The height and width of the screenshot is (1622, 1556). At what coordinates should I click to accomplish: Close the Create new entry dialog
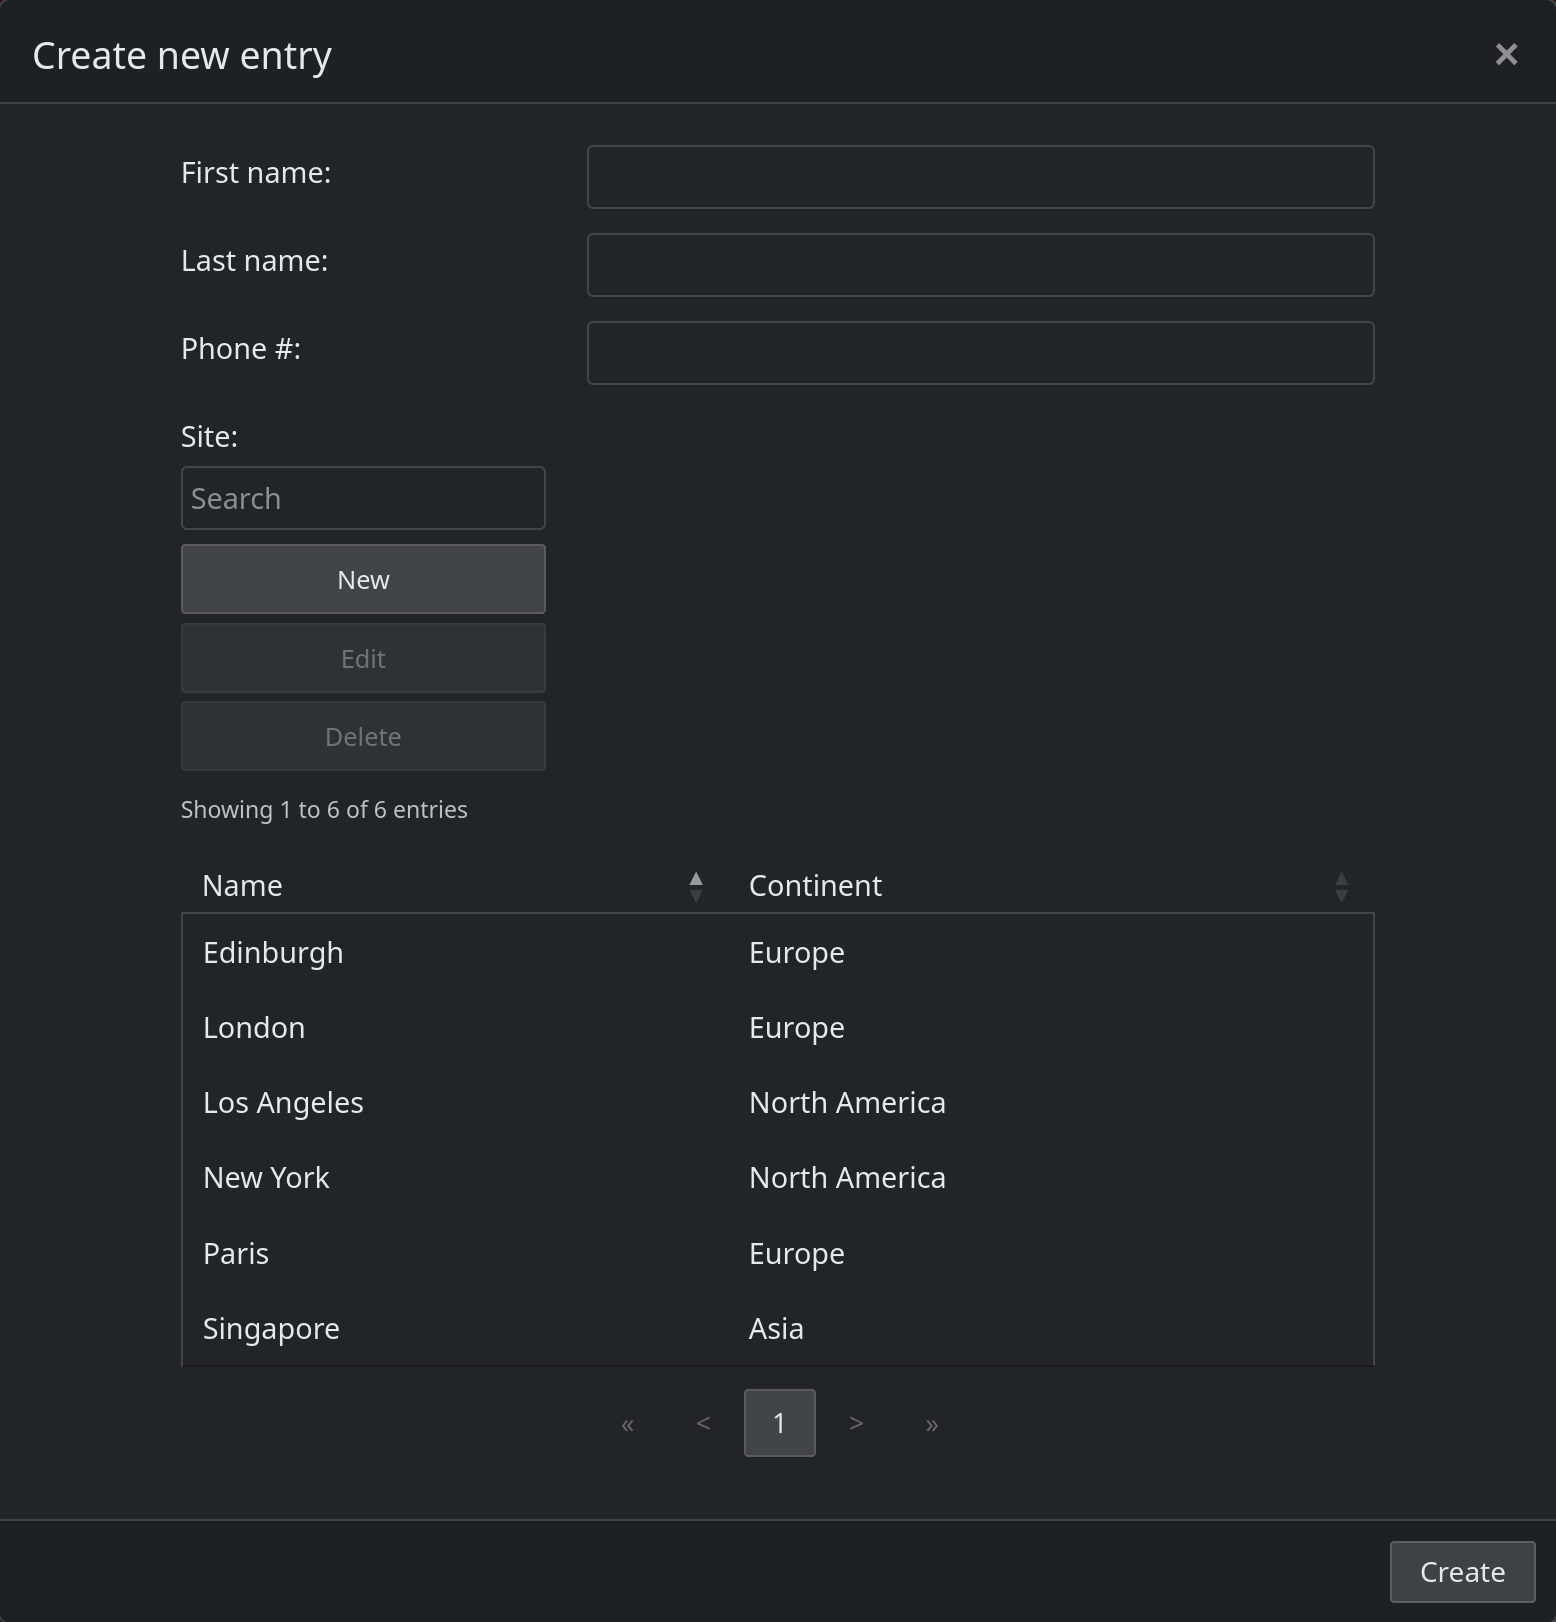coord(1506,54)
